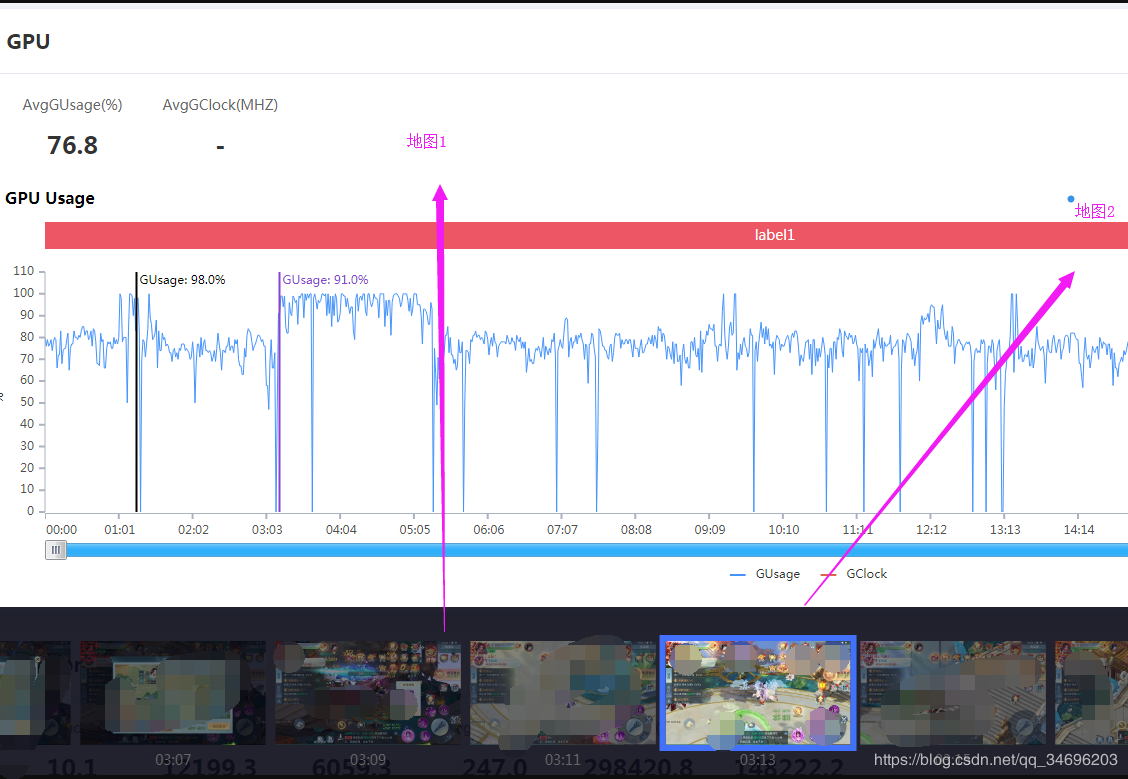Click the blue timeline range bar
This screenshot has height=779, width=1128.
pos(596,550)
